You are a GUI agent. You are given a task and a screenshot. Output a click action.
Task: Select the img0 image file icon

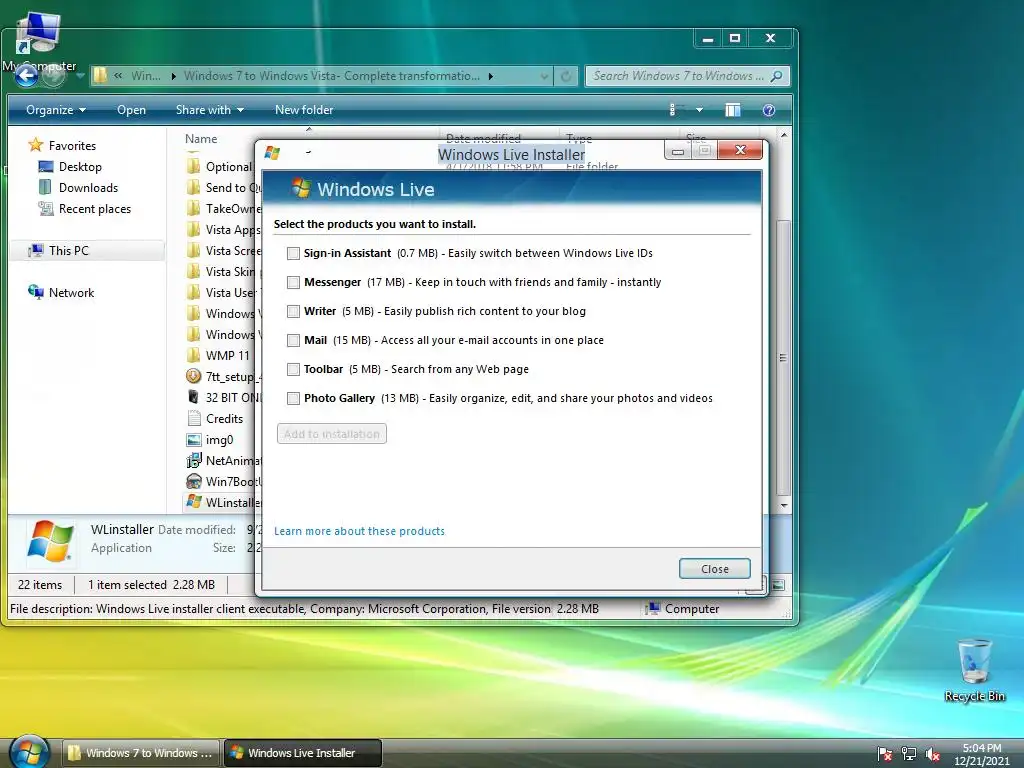193,440
